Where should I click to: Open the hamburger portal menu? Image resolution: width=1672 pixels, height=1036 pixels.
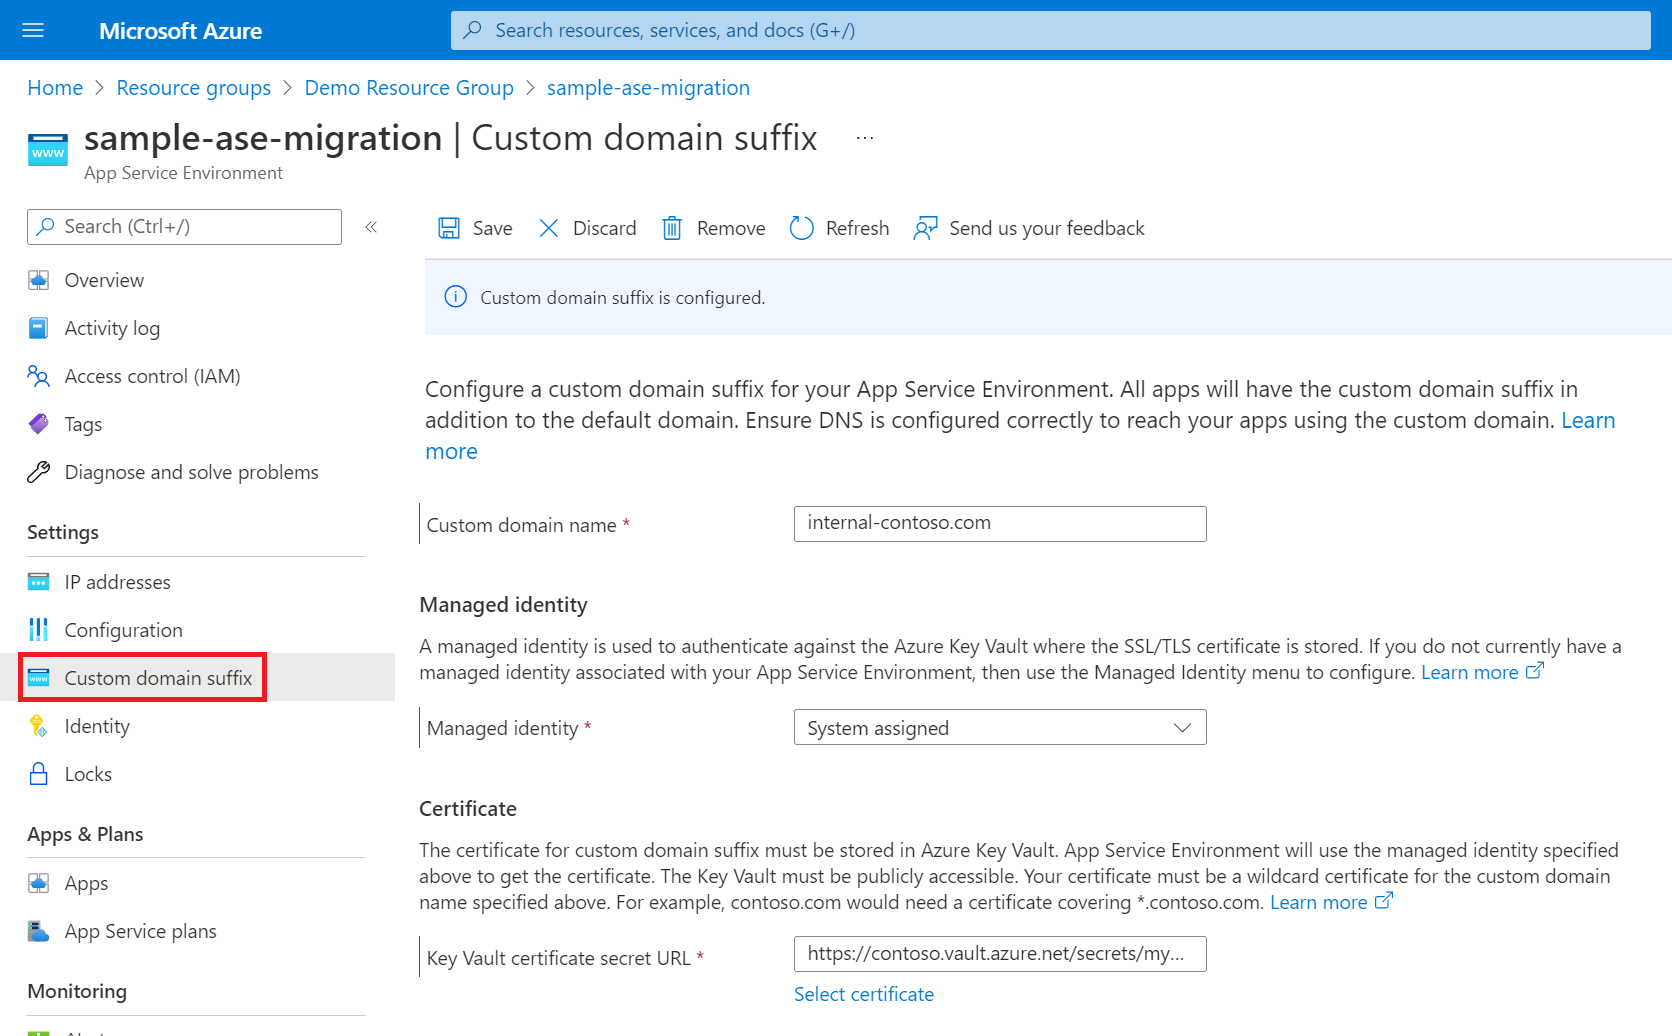coord(33,30)
